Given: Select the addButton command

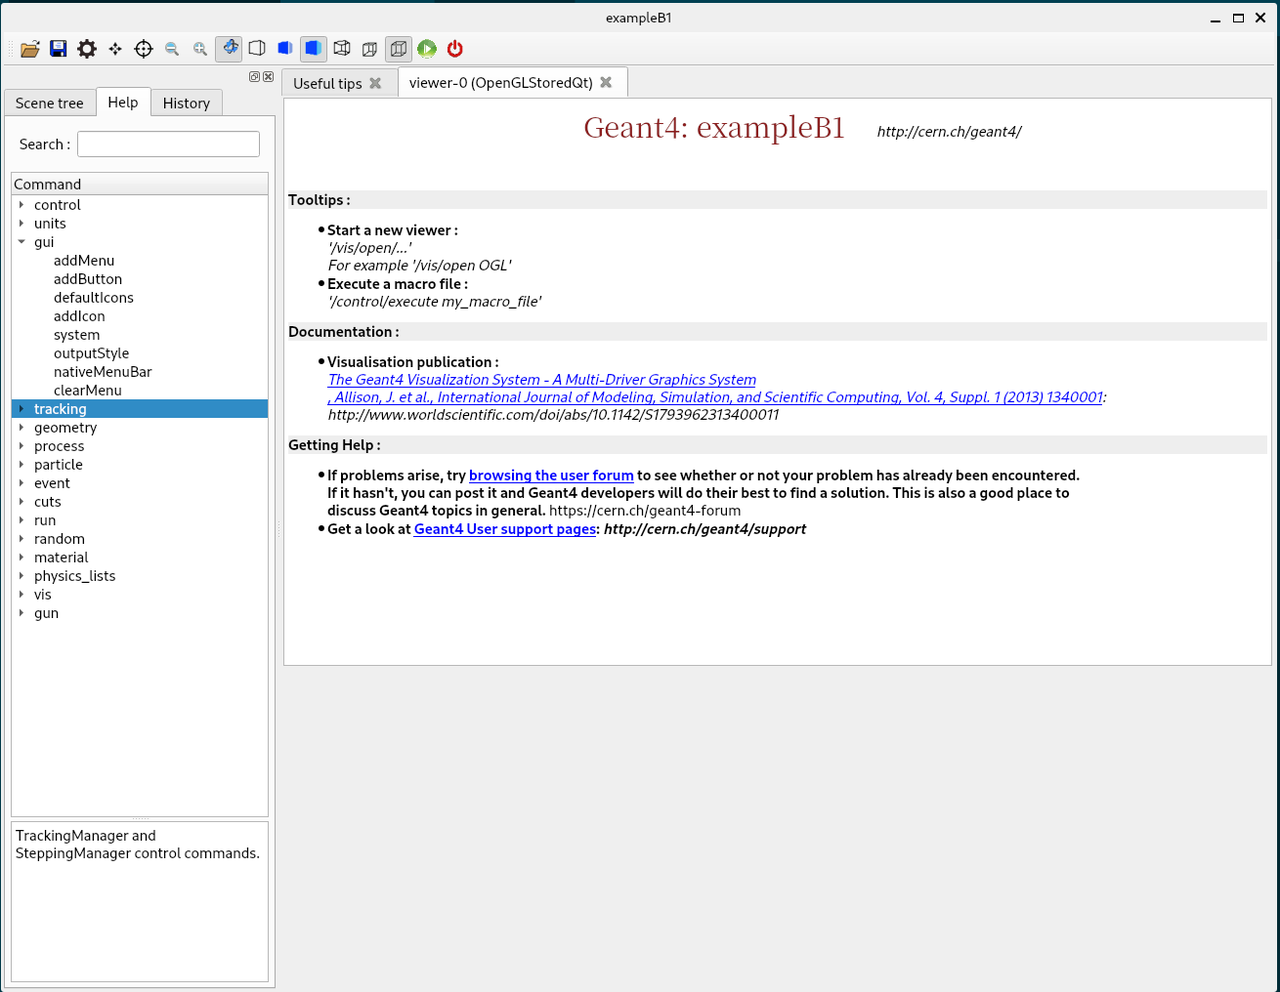Looking at the screenshot, I should pos(88,279).
